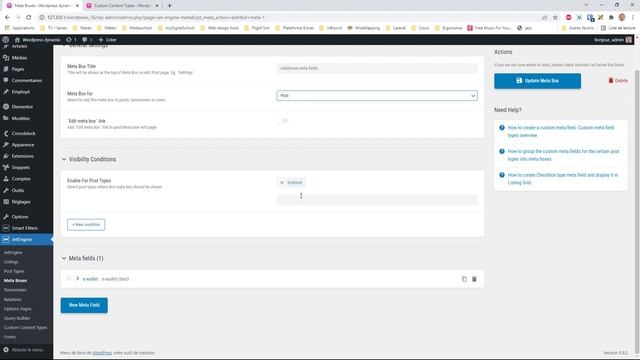Image resolution: width=640 pixels, height=360 pixels.
Task: Open Taxonomies submenu under JetEngine
Action: (x=15, y=290)
